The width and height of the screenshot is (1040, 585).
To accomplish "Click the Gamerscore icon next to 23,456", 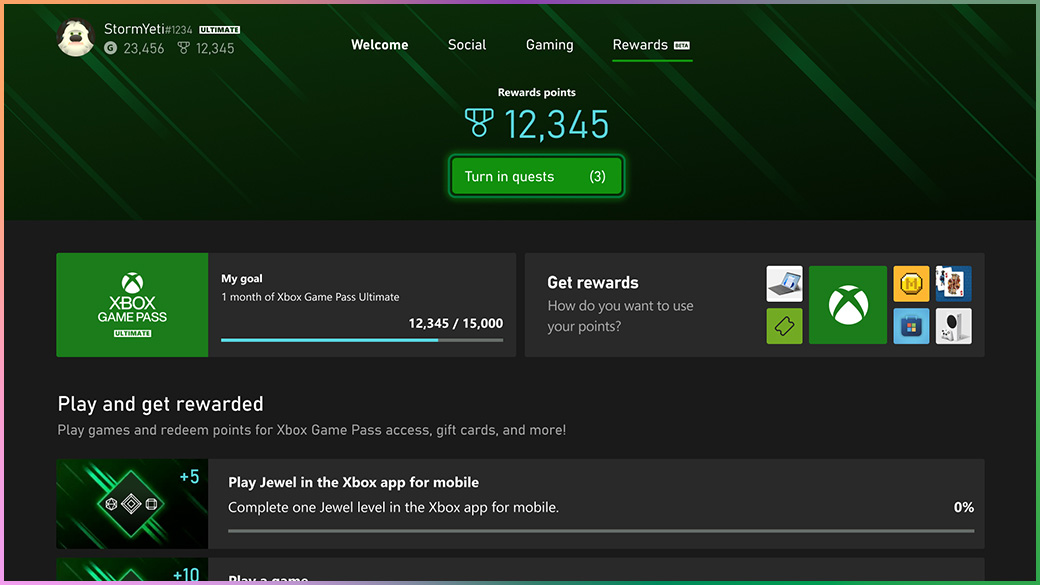I will click(x=109, y=48).
